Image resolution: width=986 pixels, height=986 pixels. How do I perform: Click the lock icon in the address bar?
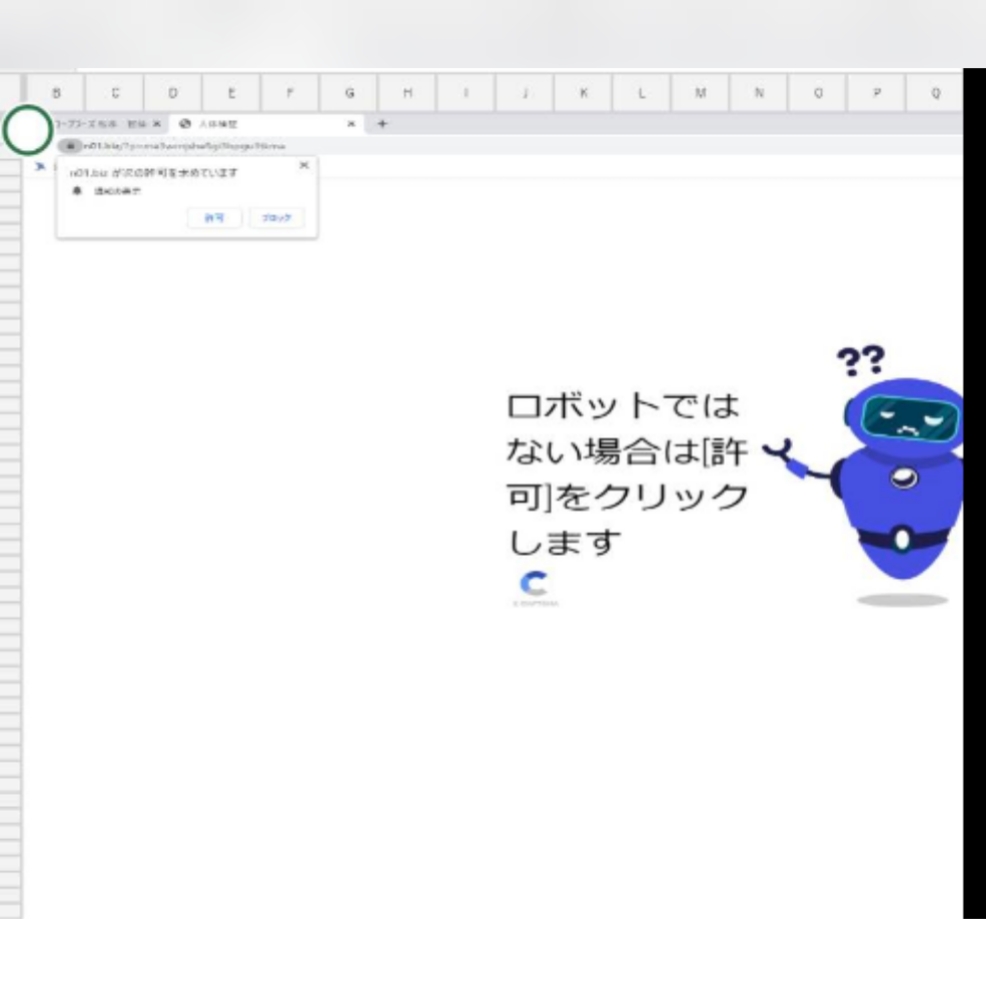[70, 145]
